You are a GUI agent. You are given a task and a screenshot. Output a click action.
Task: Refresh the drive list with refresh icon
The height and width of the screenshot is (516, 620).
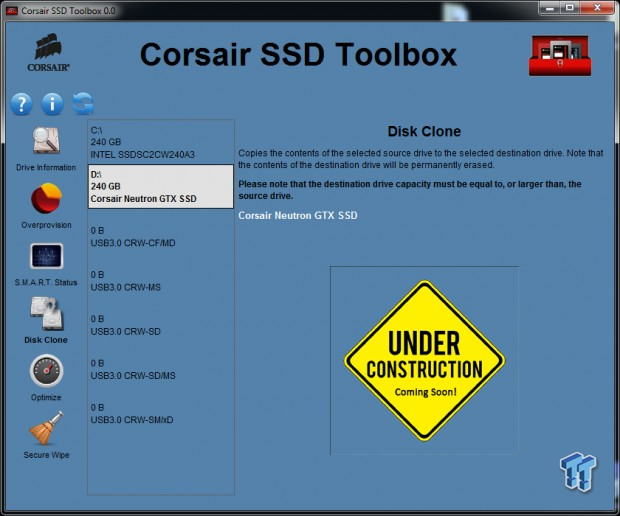83,104
